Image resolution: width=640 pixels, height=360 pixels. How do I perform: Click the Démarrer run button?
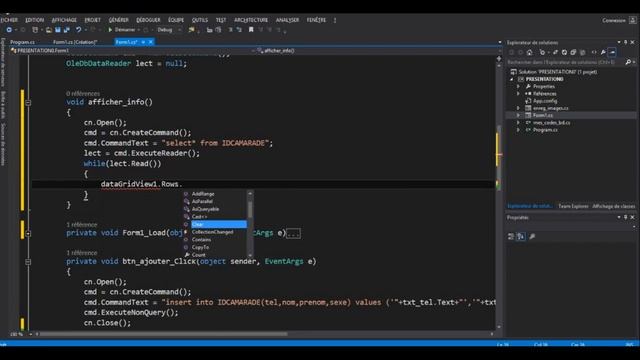point(122,30)
